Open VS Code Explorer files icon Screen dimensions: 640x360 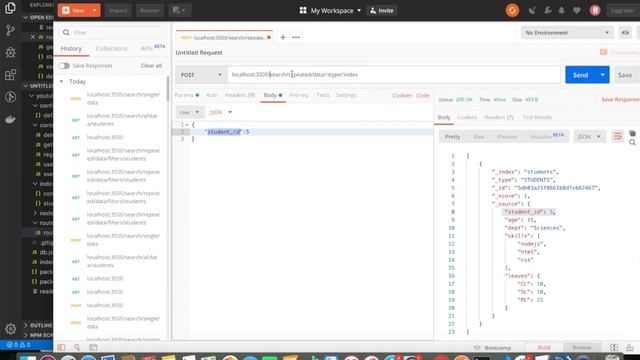pos(10,8)
